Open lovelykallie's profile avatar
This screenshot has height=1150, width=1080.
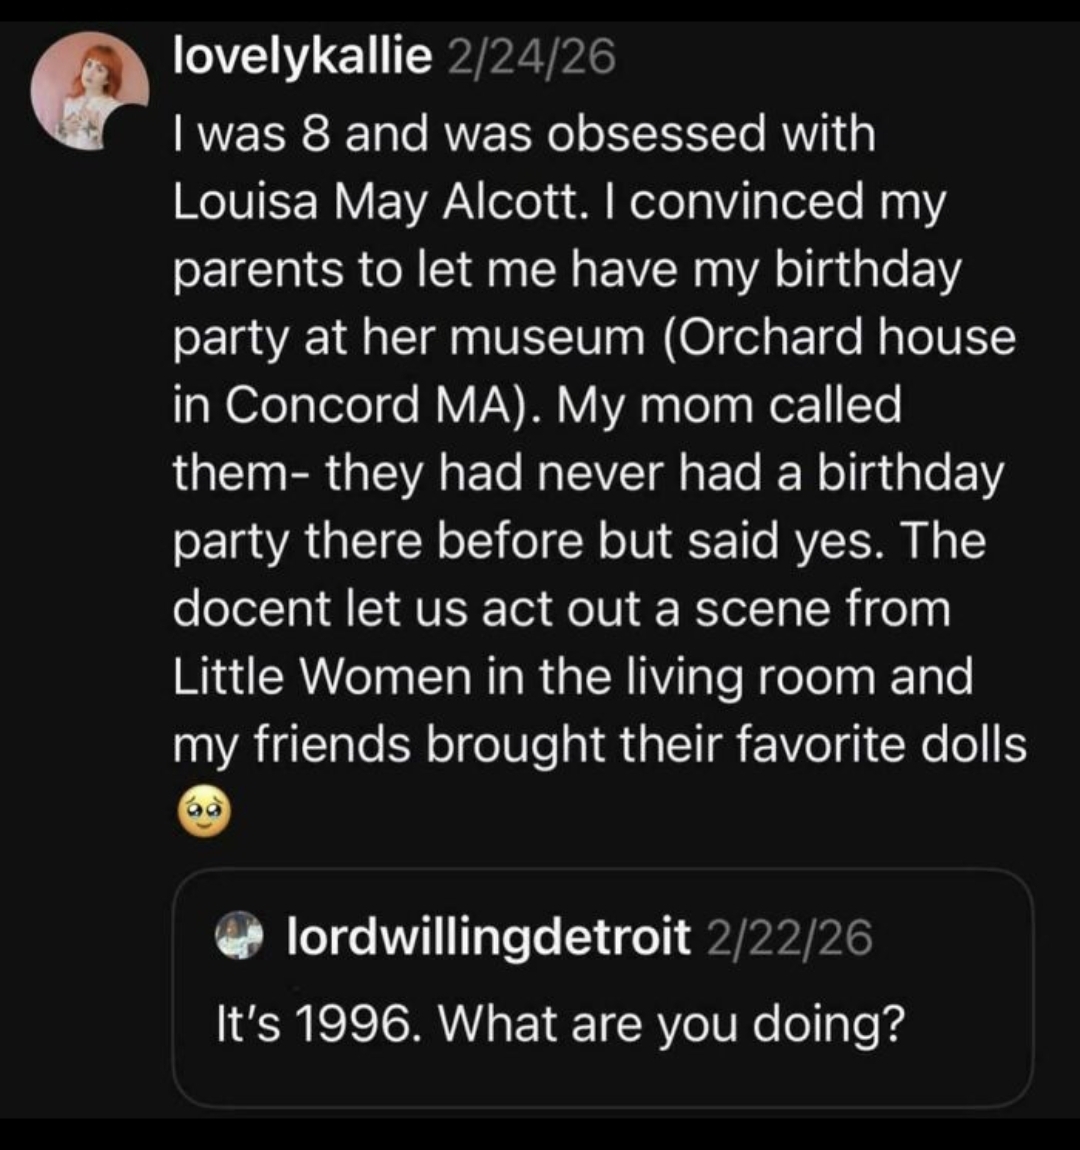click(x=89, y=91)
